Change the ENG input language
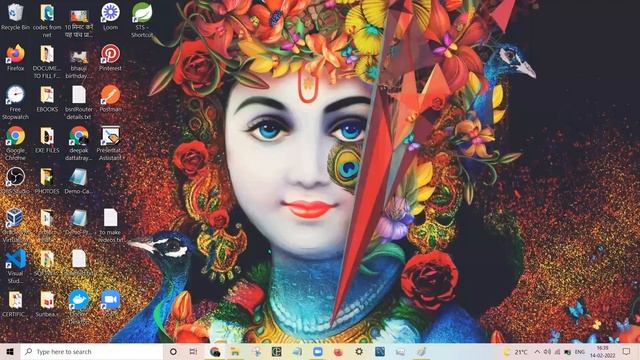Image resolution: width=640 pixels, height=360 pixels. 579,351
